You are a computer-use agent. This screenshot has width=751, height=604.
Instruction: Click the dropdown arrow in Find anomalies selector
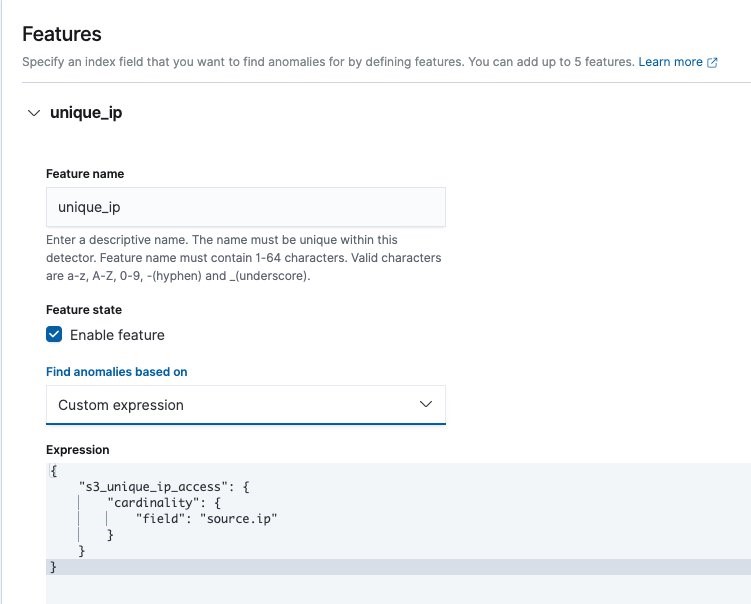click(426, 404)
